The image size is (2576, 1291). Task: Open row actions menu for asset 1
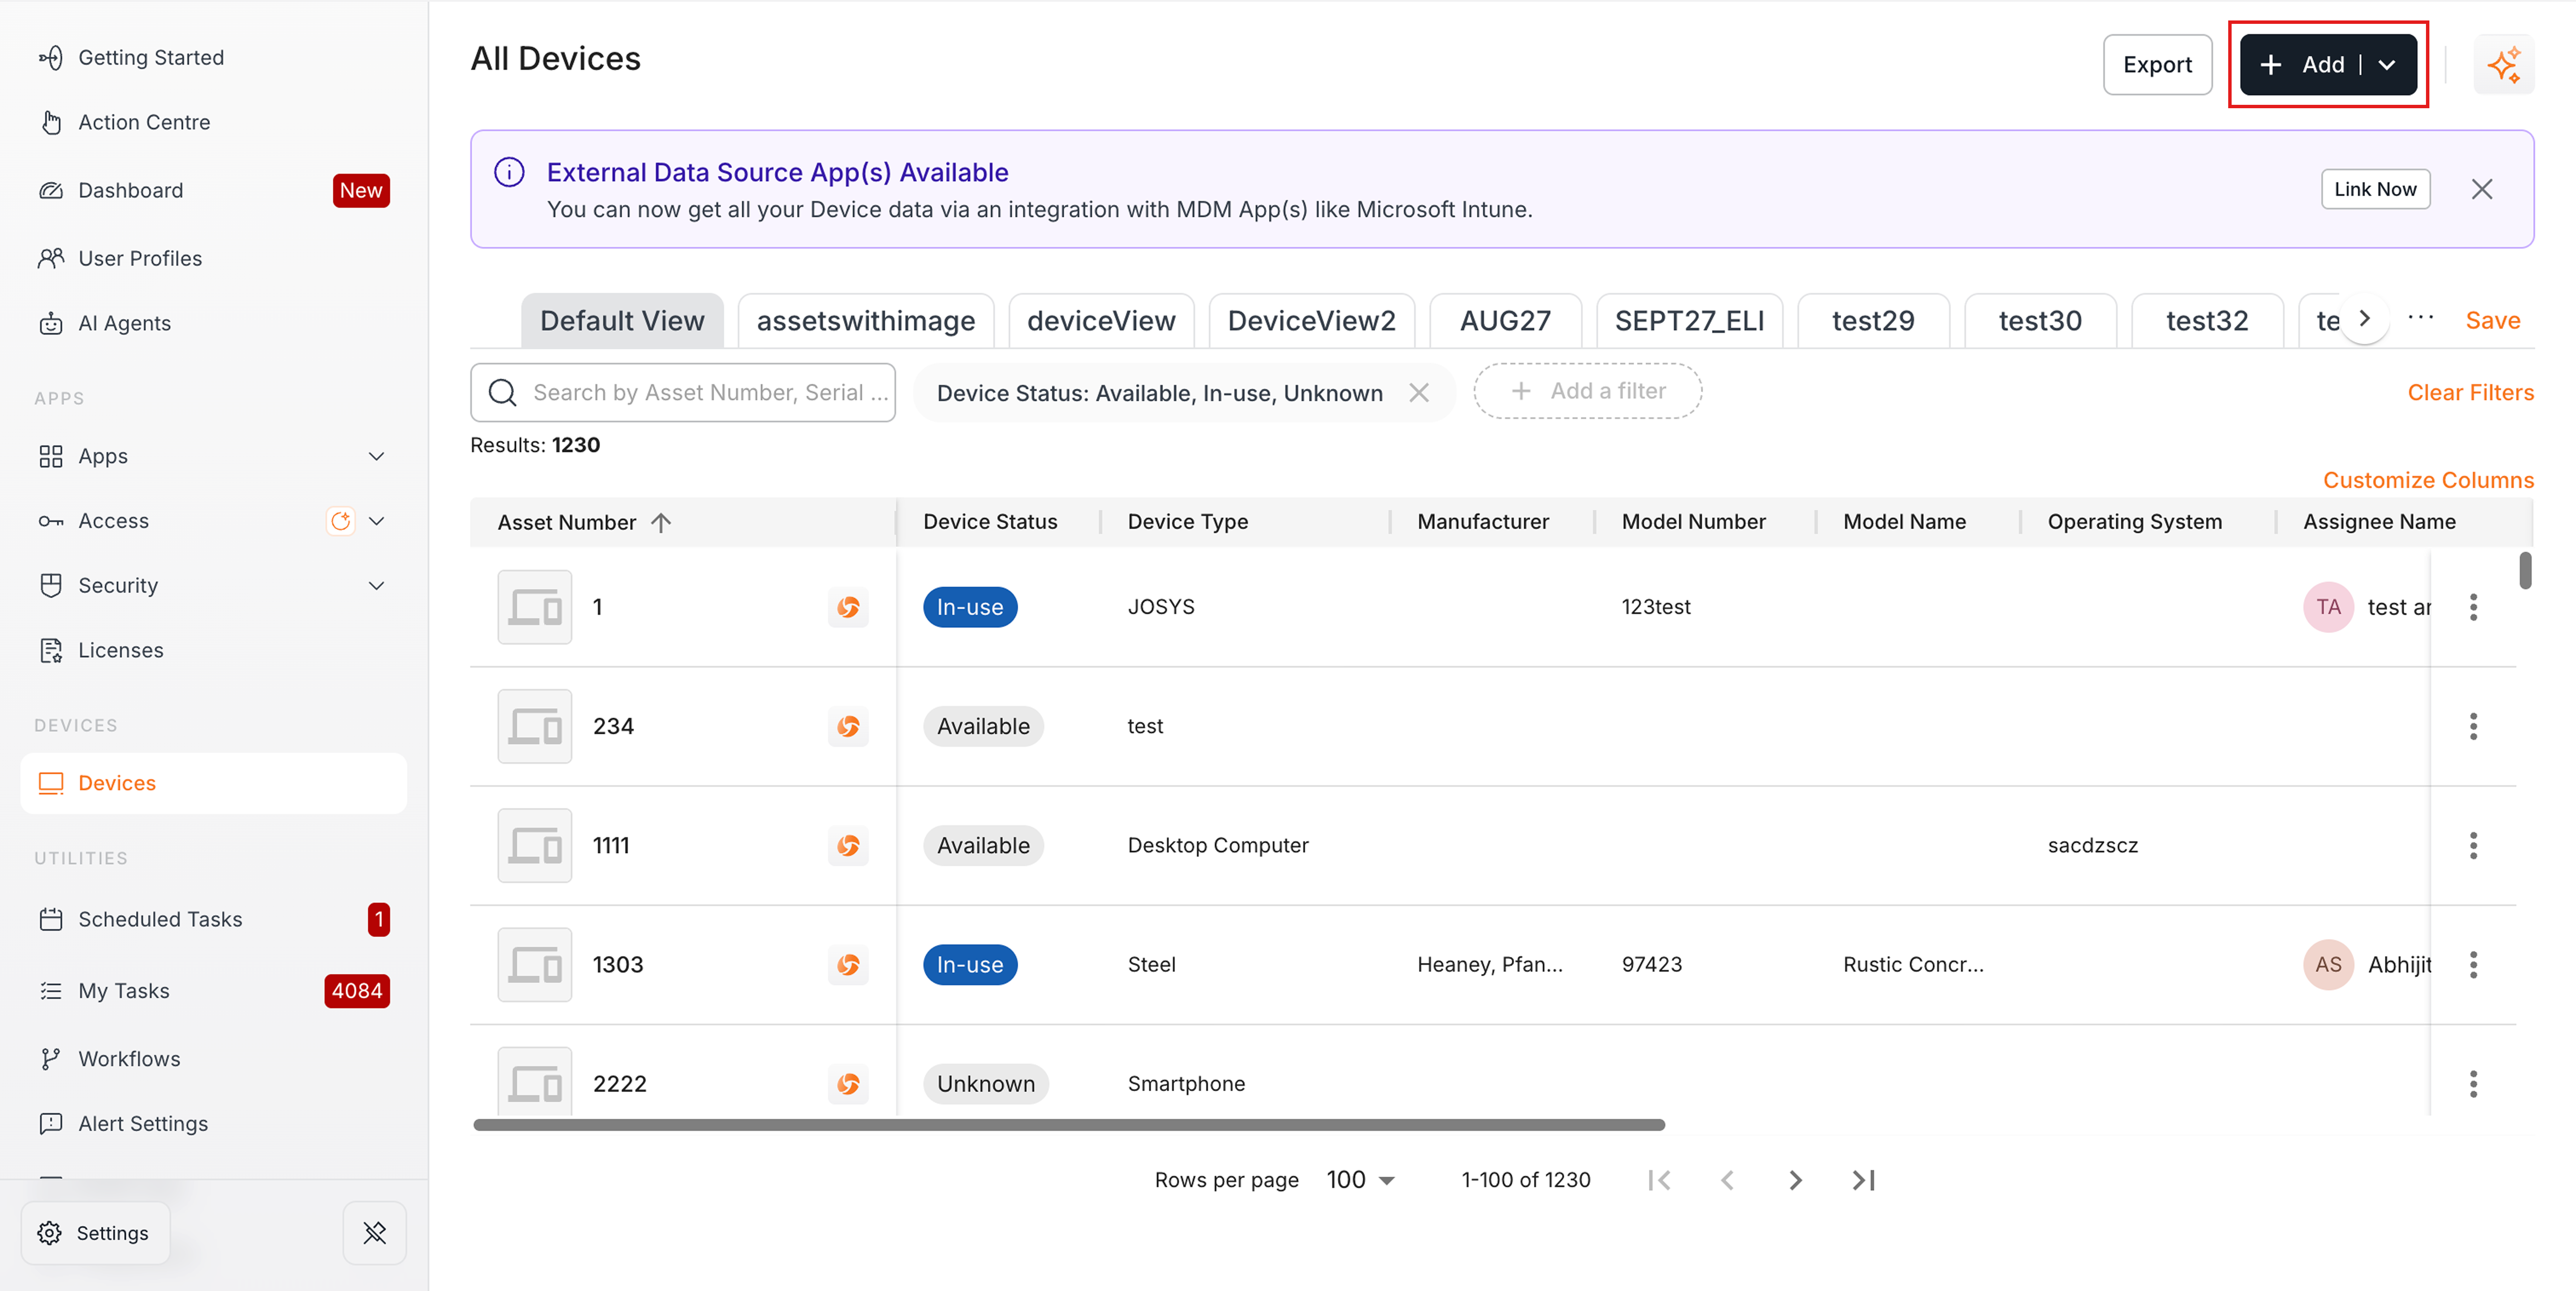(x=2473, y=607)
